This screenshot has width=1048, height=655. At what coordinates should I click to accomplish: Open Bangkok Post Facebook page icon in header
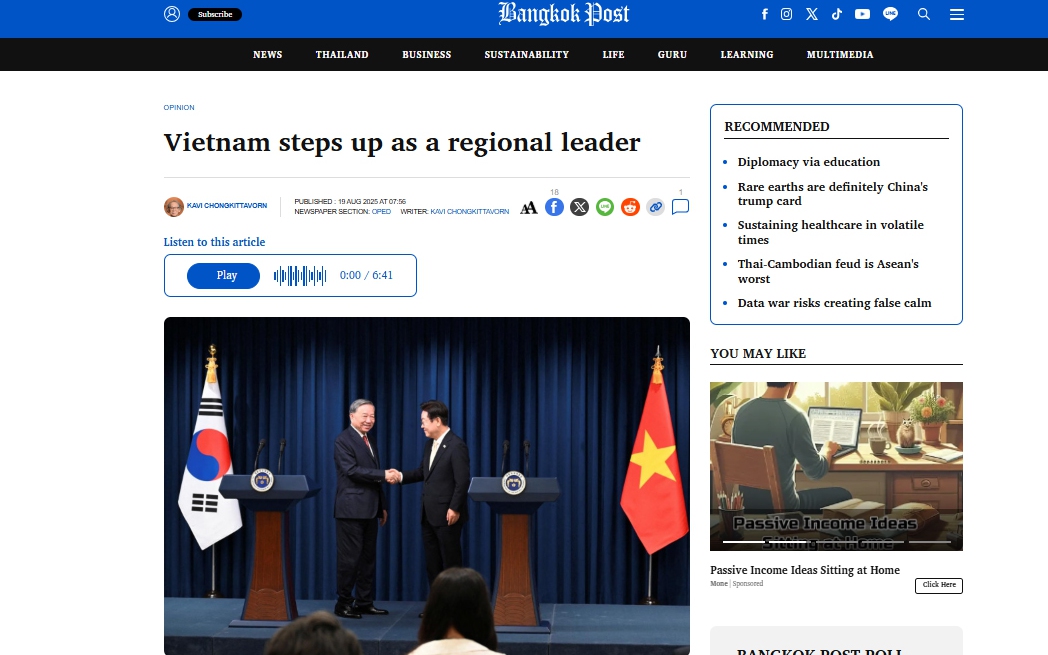point(765,14)
